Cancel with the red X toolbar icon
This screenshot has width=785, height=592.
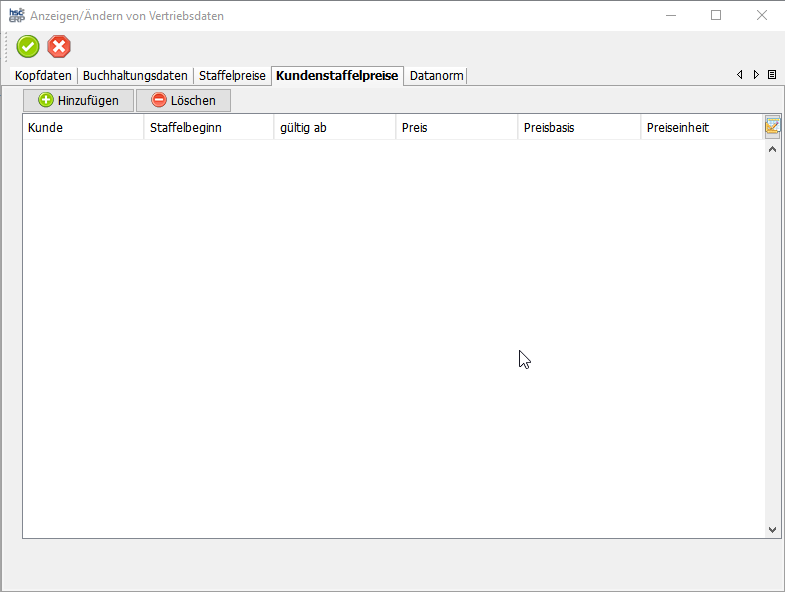60,46
